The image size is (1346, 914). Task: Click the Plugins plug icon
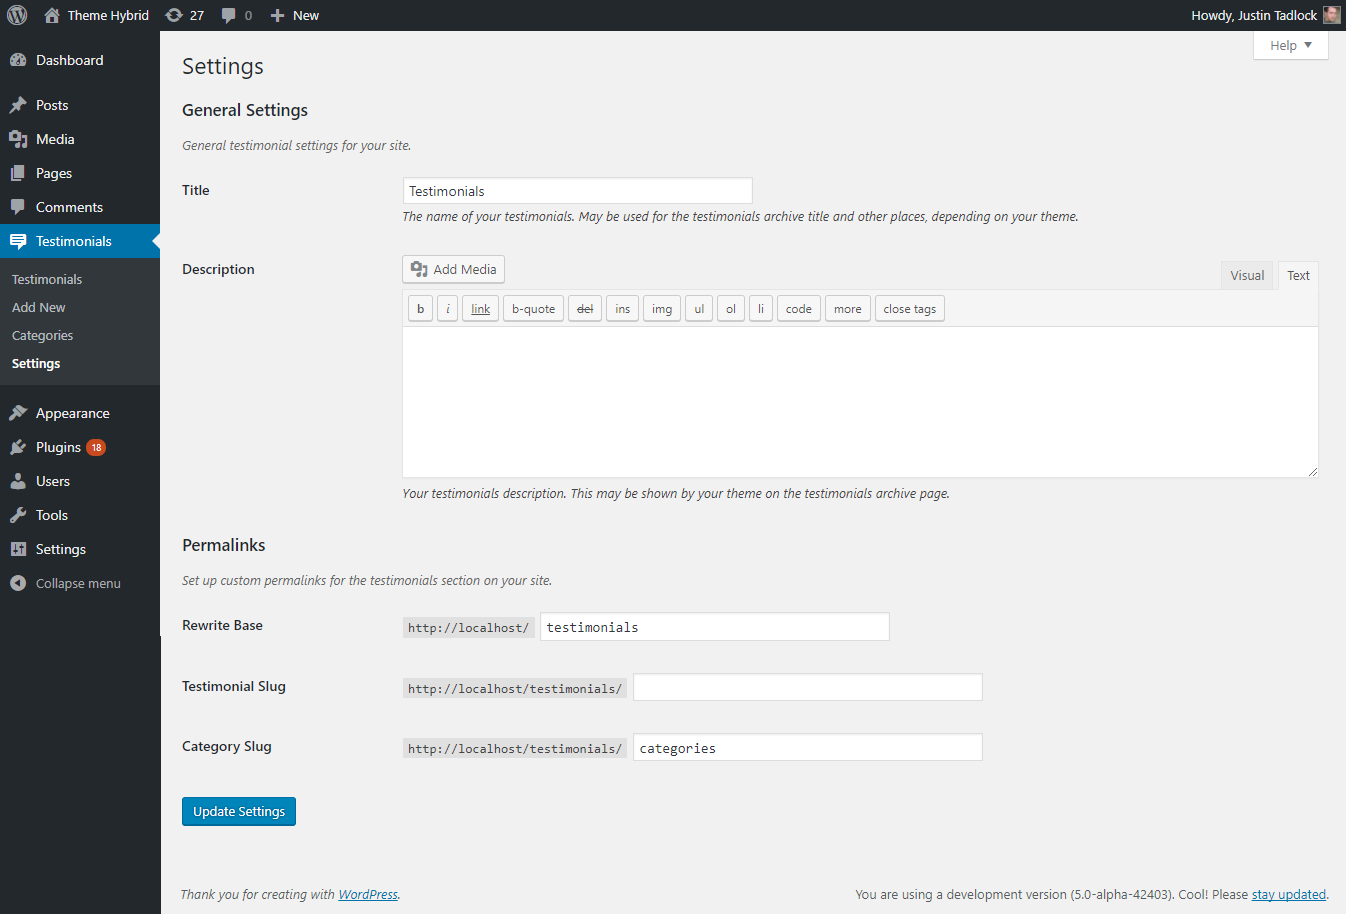click(x=18, y=447)
